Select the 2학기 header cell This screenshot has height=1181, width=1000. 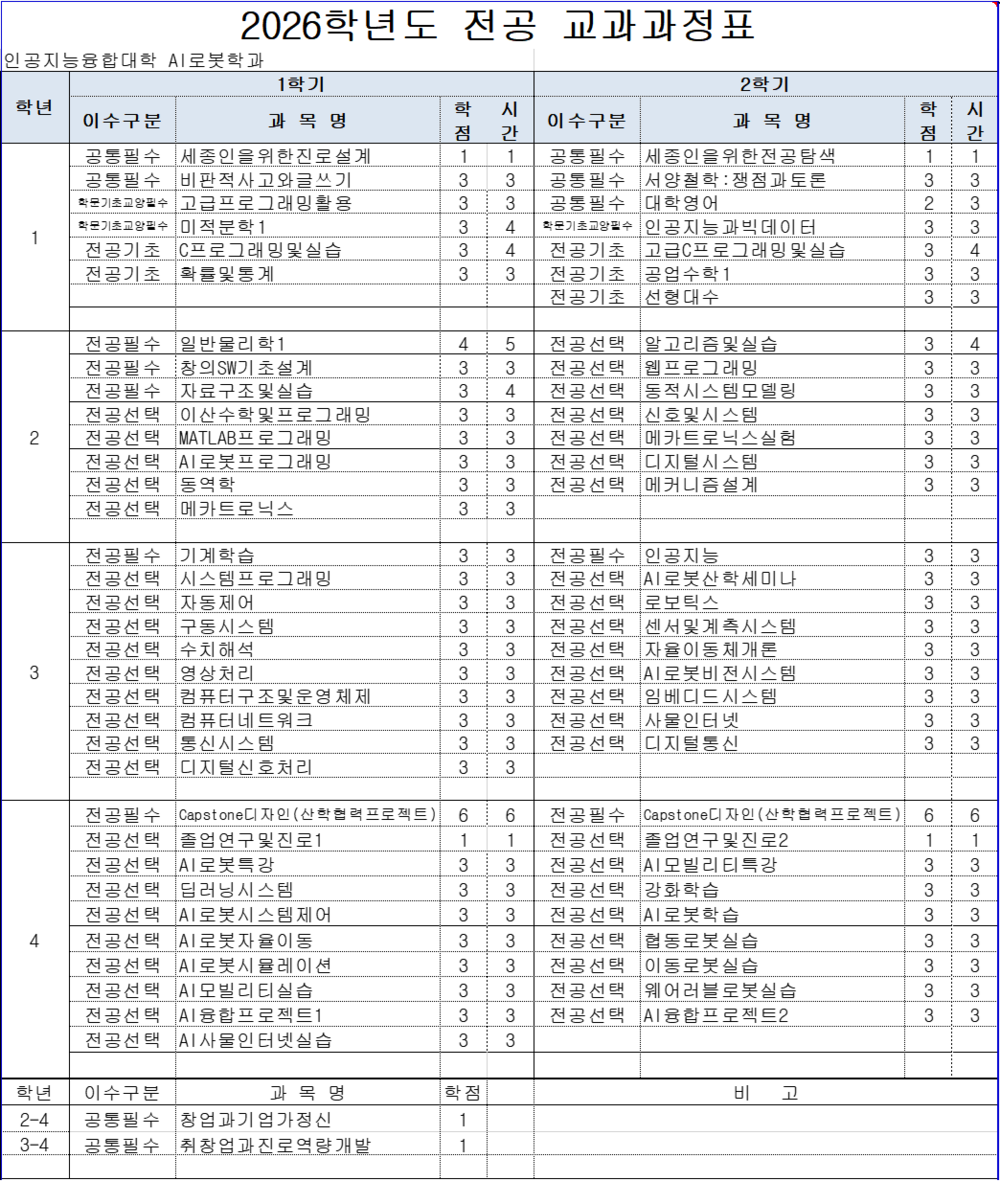(765, 84)
